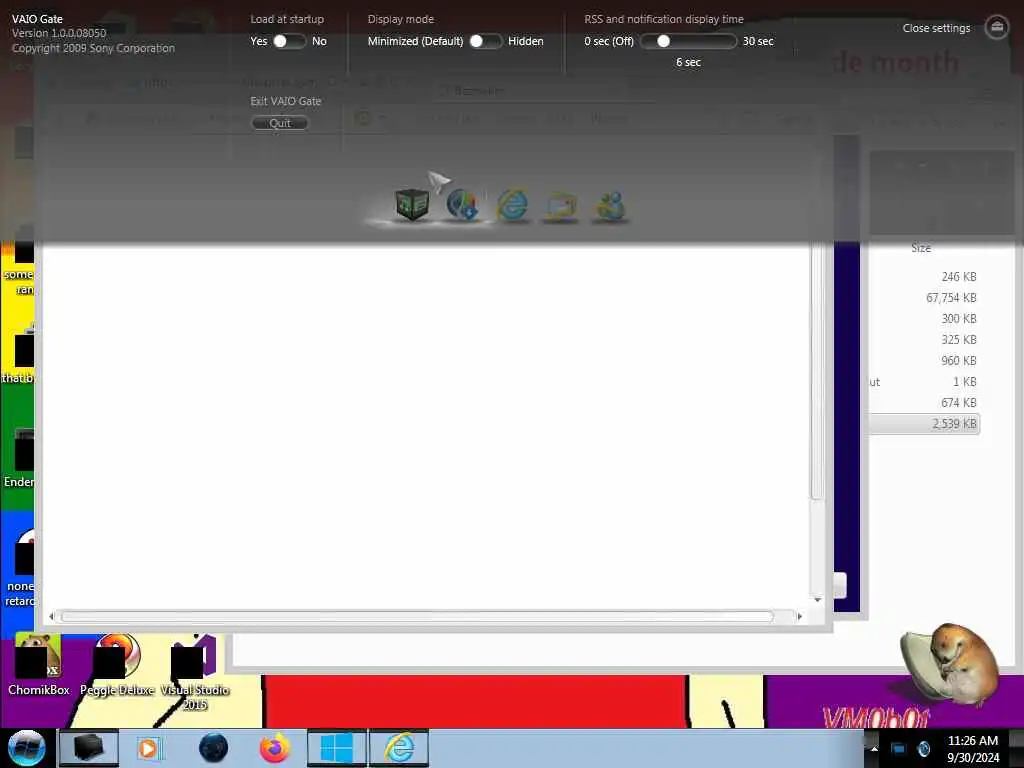Click the Close settings icon
The height and width of the screenshot is (768, 1024).
(x=997, y=27)
